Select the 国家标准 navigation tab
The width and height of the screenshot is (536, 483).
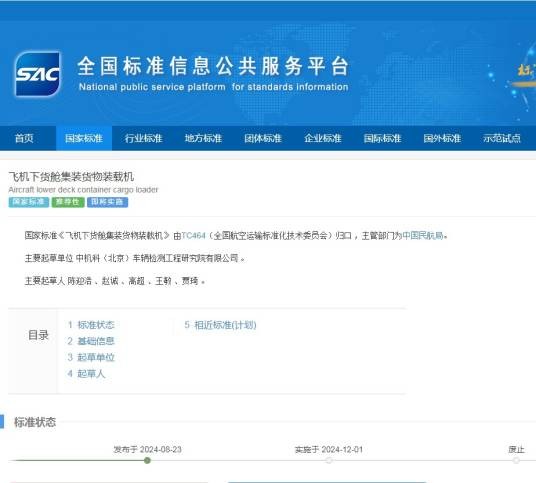[x=84, y=138]
